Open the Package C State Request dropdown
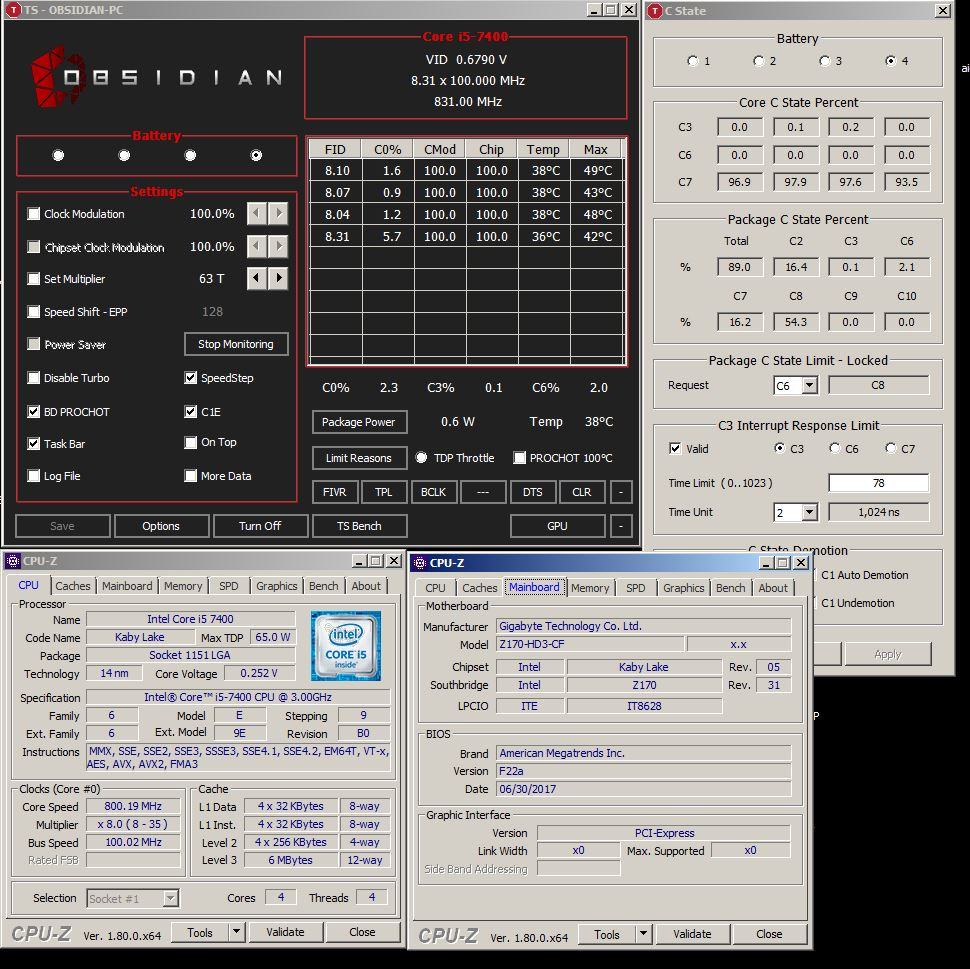The height and width of the screenshot is (969, 970). [x=809, y=385]
